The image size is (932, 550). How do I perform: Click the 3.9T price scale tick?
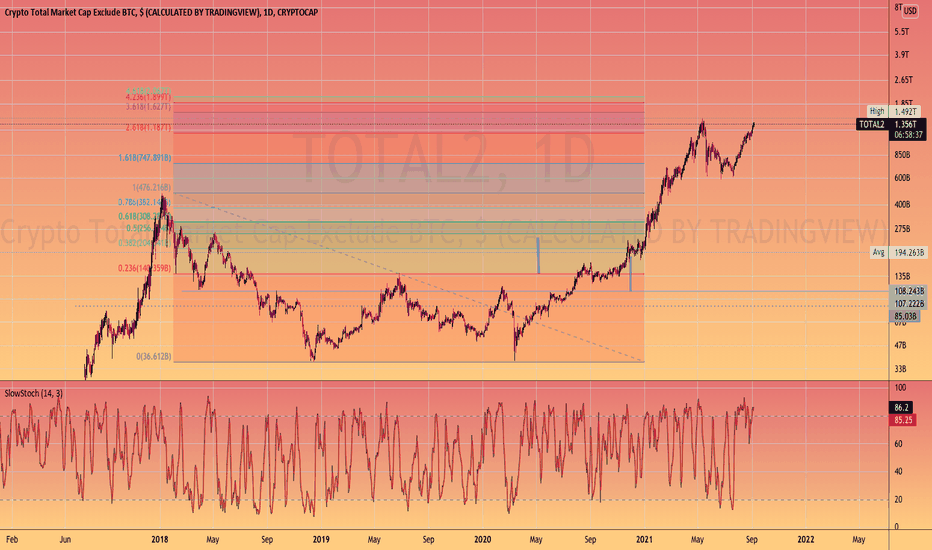[x=901, y=55]
